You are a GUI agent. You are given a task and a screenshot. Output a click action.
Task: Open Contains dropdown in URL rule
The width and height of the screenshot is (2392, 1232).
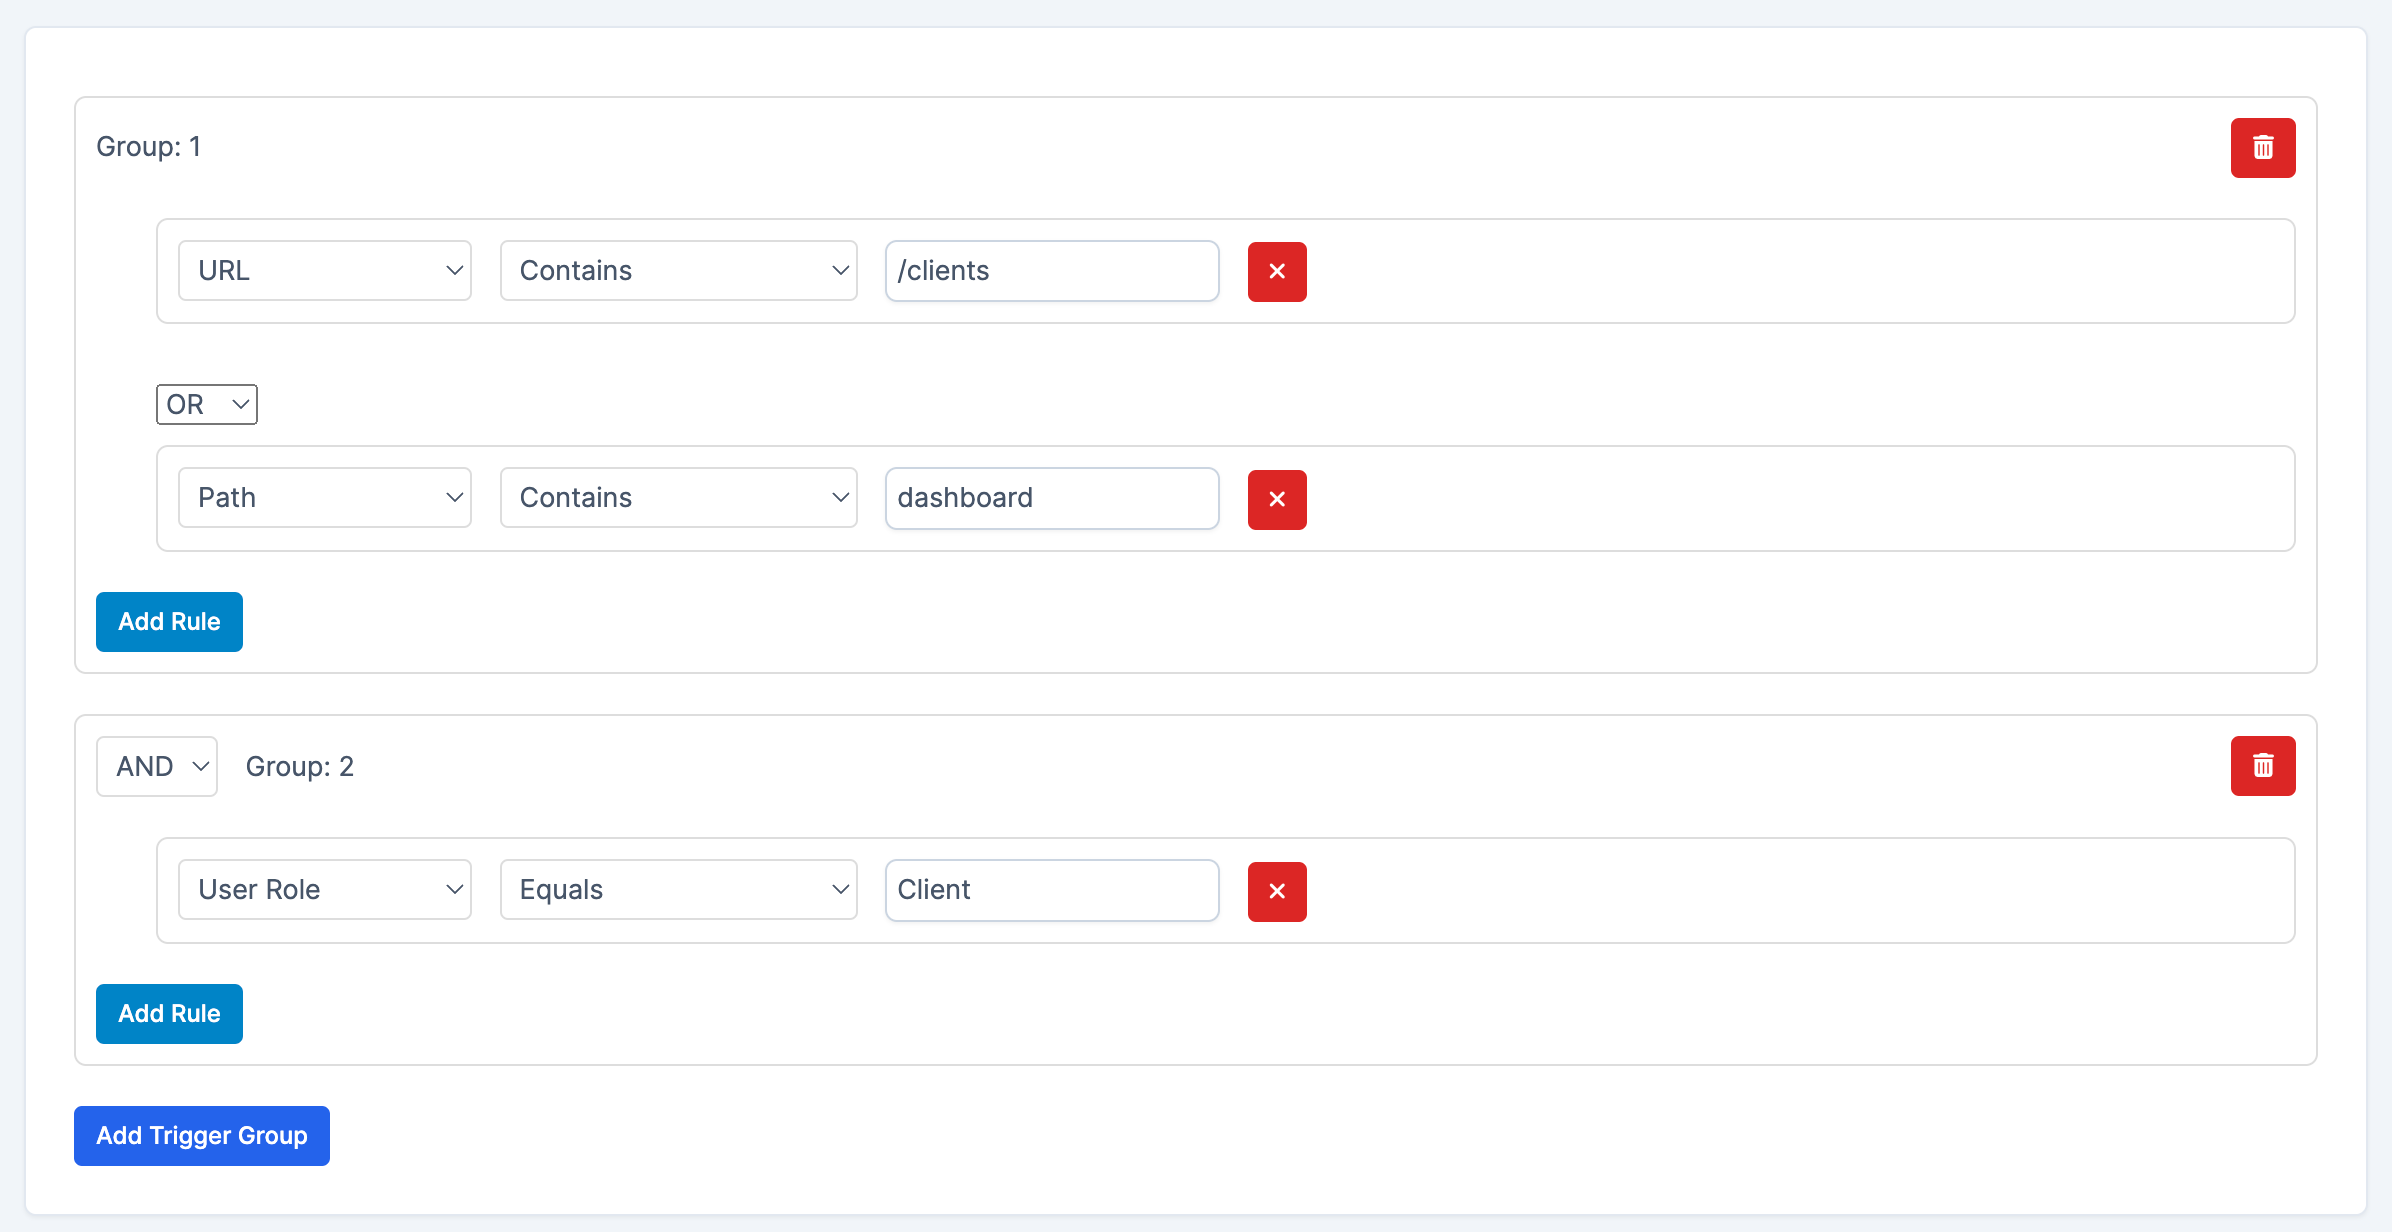678,271
